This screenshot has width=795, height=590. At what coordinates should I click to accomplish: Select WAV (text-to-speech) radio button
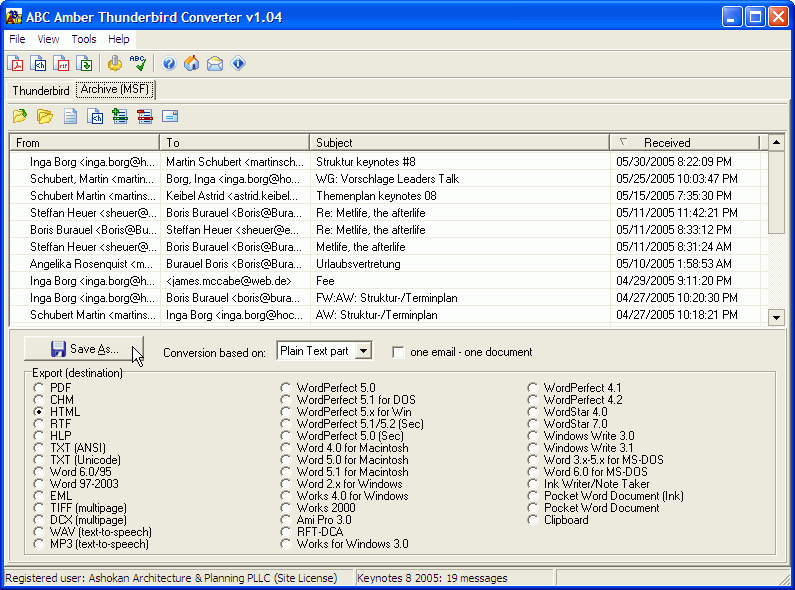[x=39, y=532]
